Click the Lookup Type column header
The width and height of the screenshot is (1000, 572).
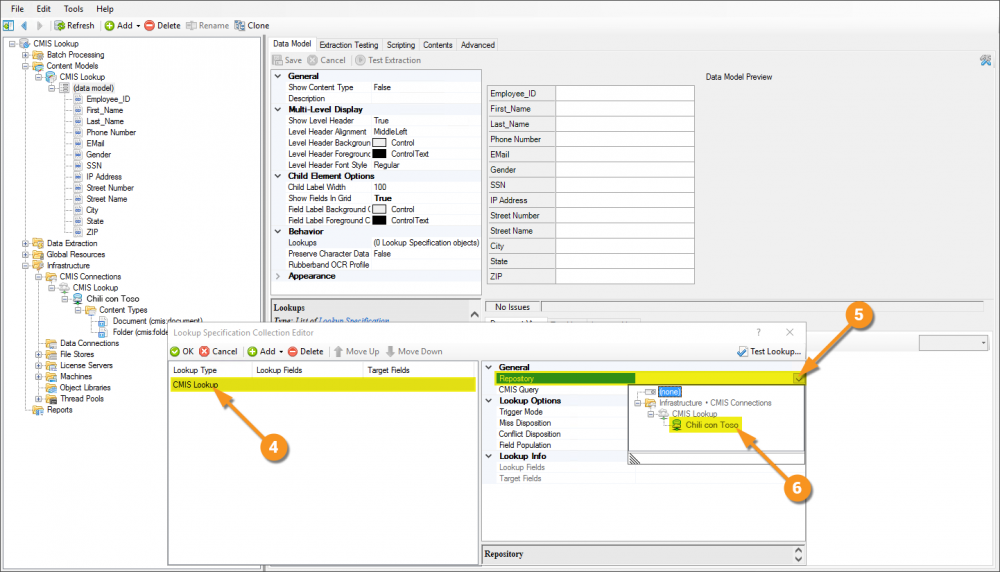click(x=211, y=370)
